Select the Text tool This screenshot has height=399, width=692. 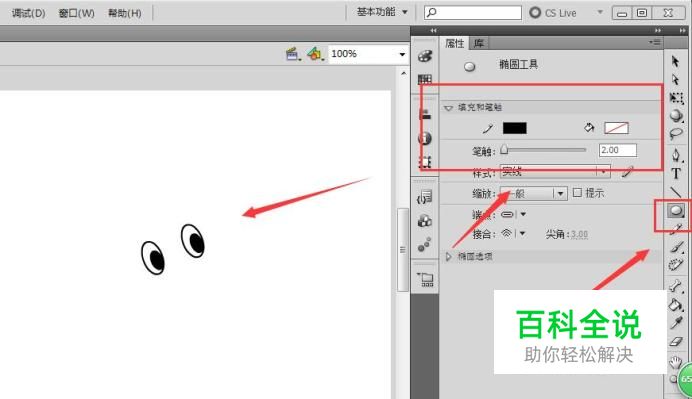676,173
